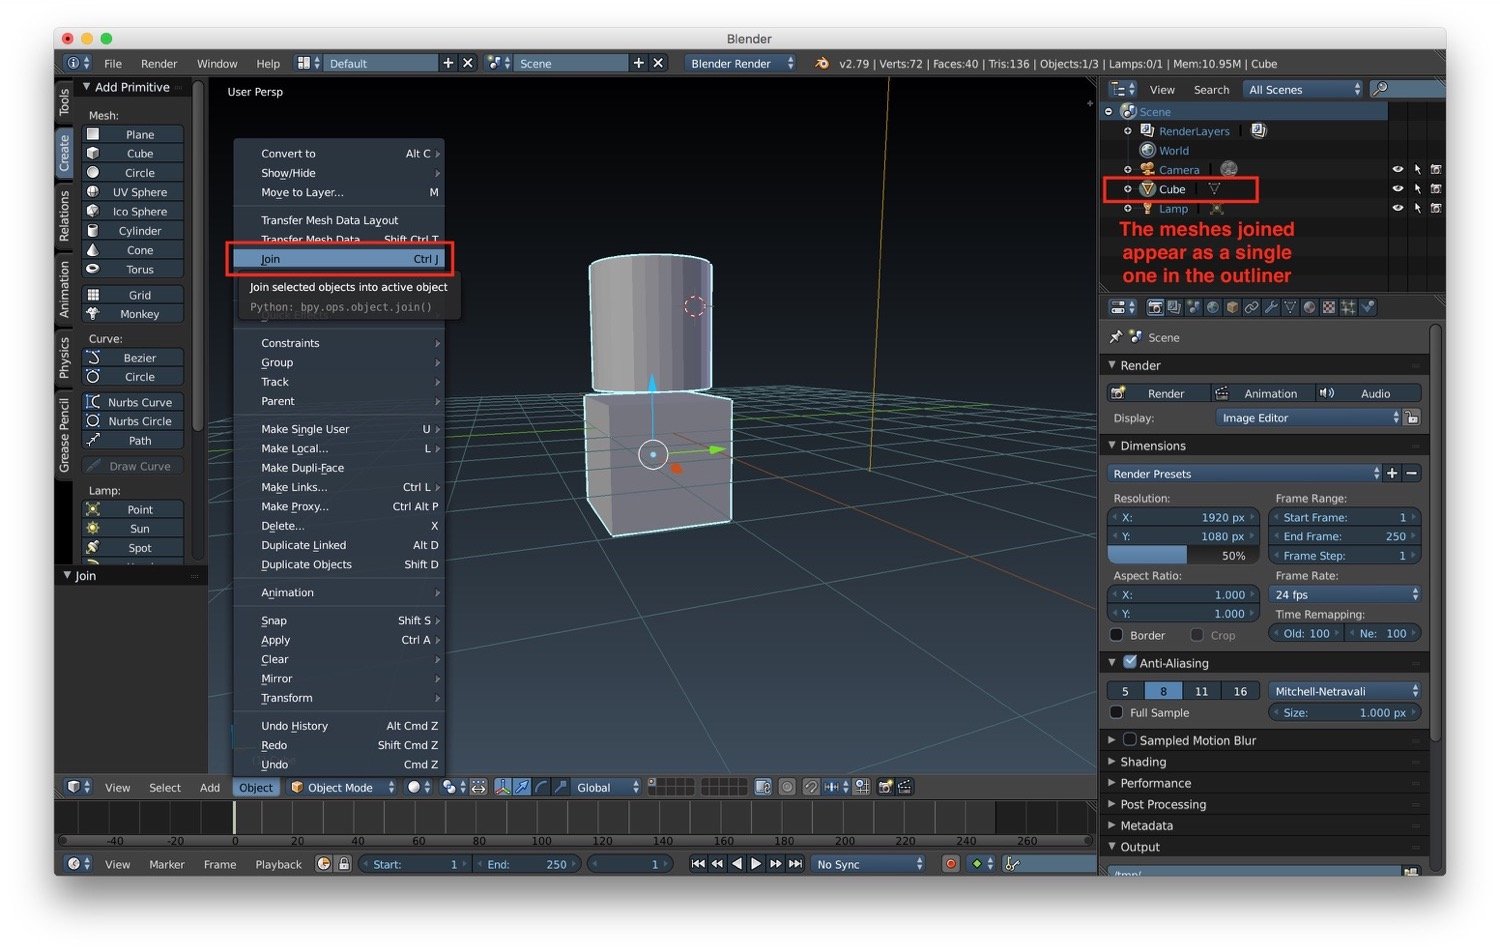Open the Render Presets dropdown
Screen dimensions: 1500x950
point(1244,474)
